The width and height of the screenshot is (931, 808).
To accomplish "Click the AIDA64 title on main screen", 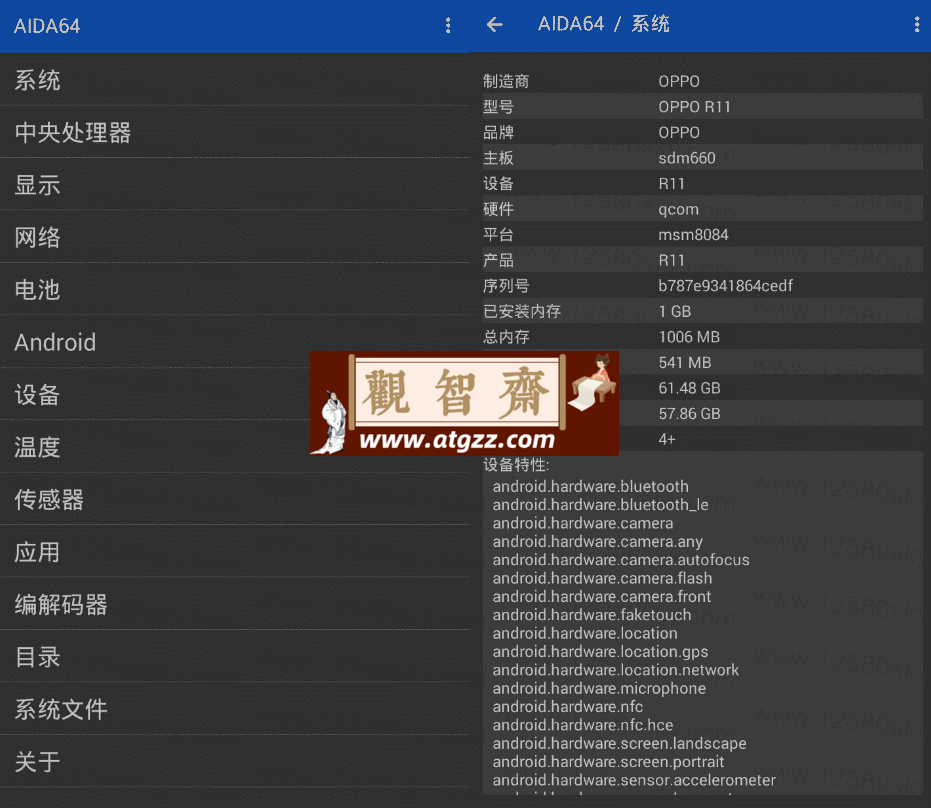I will click(x=47, y=26).
